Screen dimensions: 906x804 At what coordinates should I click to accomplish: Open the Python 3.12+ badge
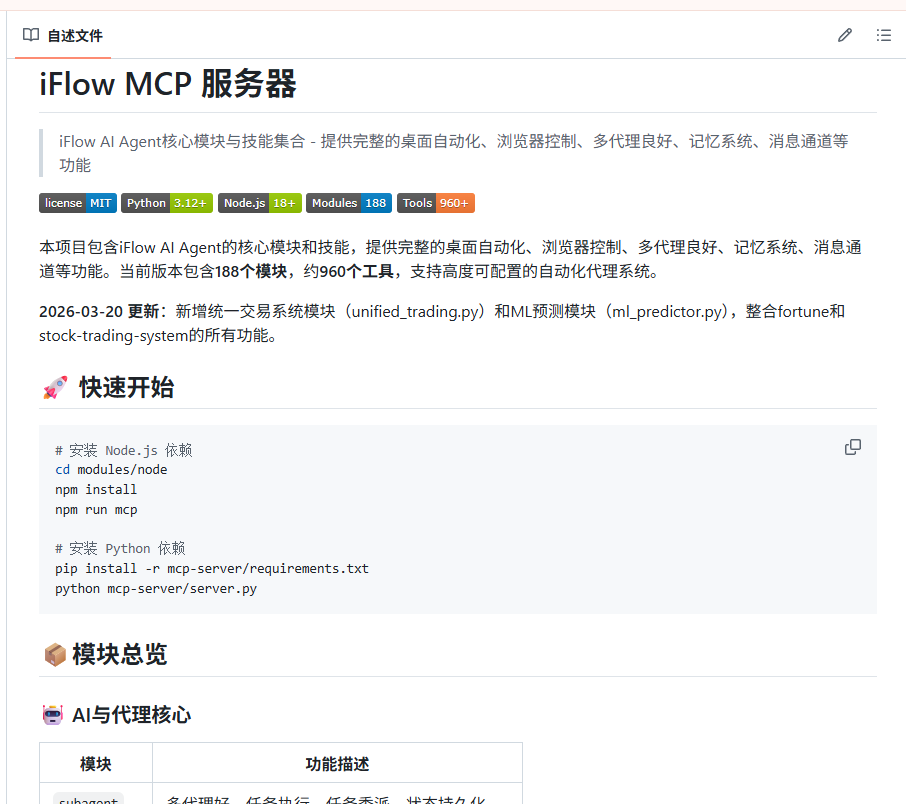pos(167,203)
